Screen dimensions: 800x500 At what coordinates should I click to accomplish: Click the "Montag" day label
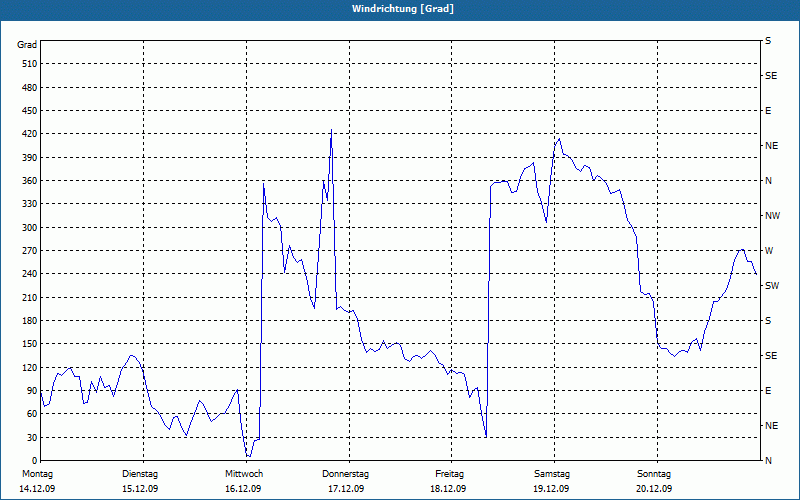tap(37, 474)
